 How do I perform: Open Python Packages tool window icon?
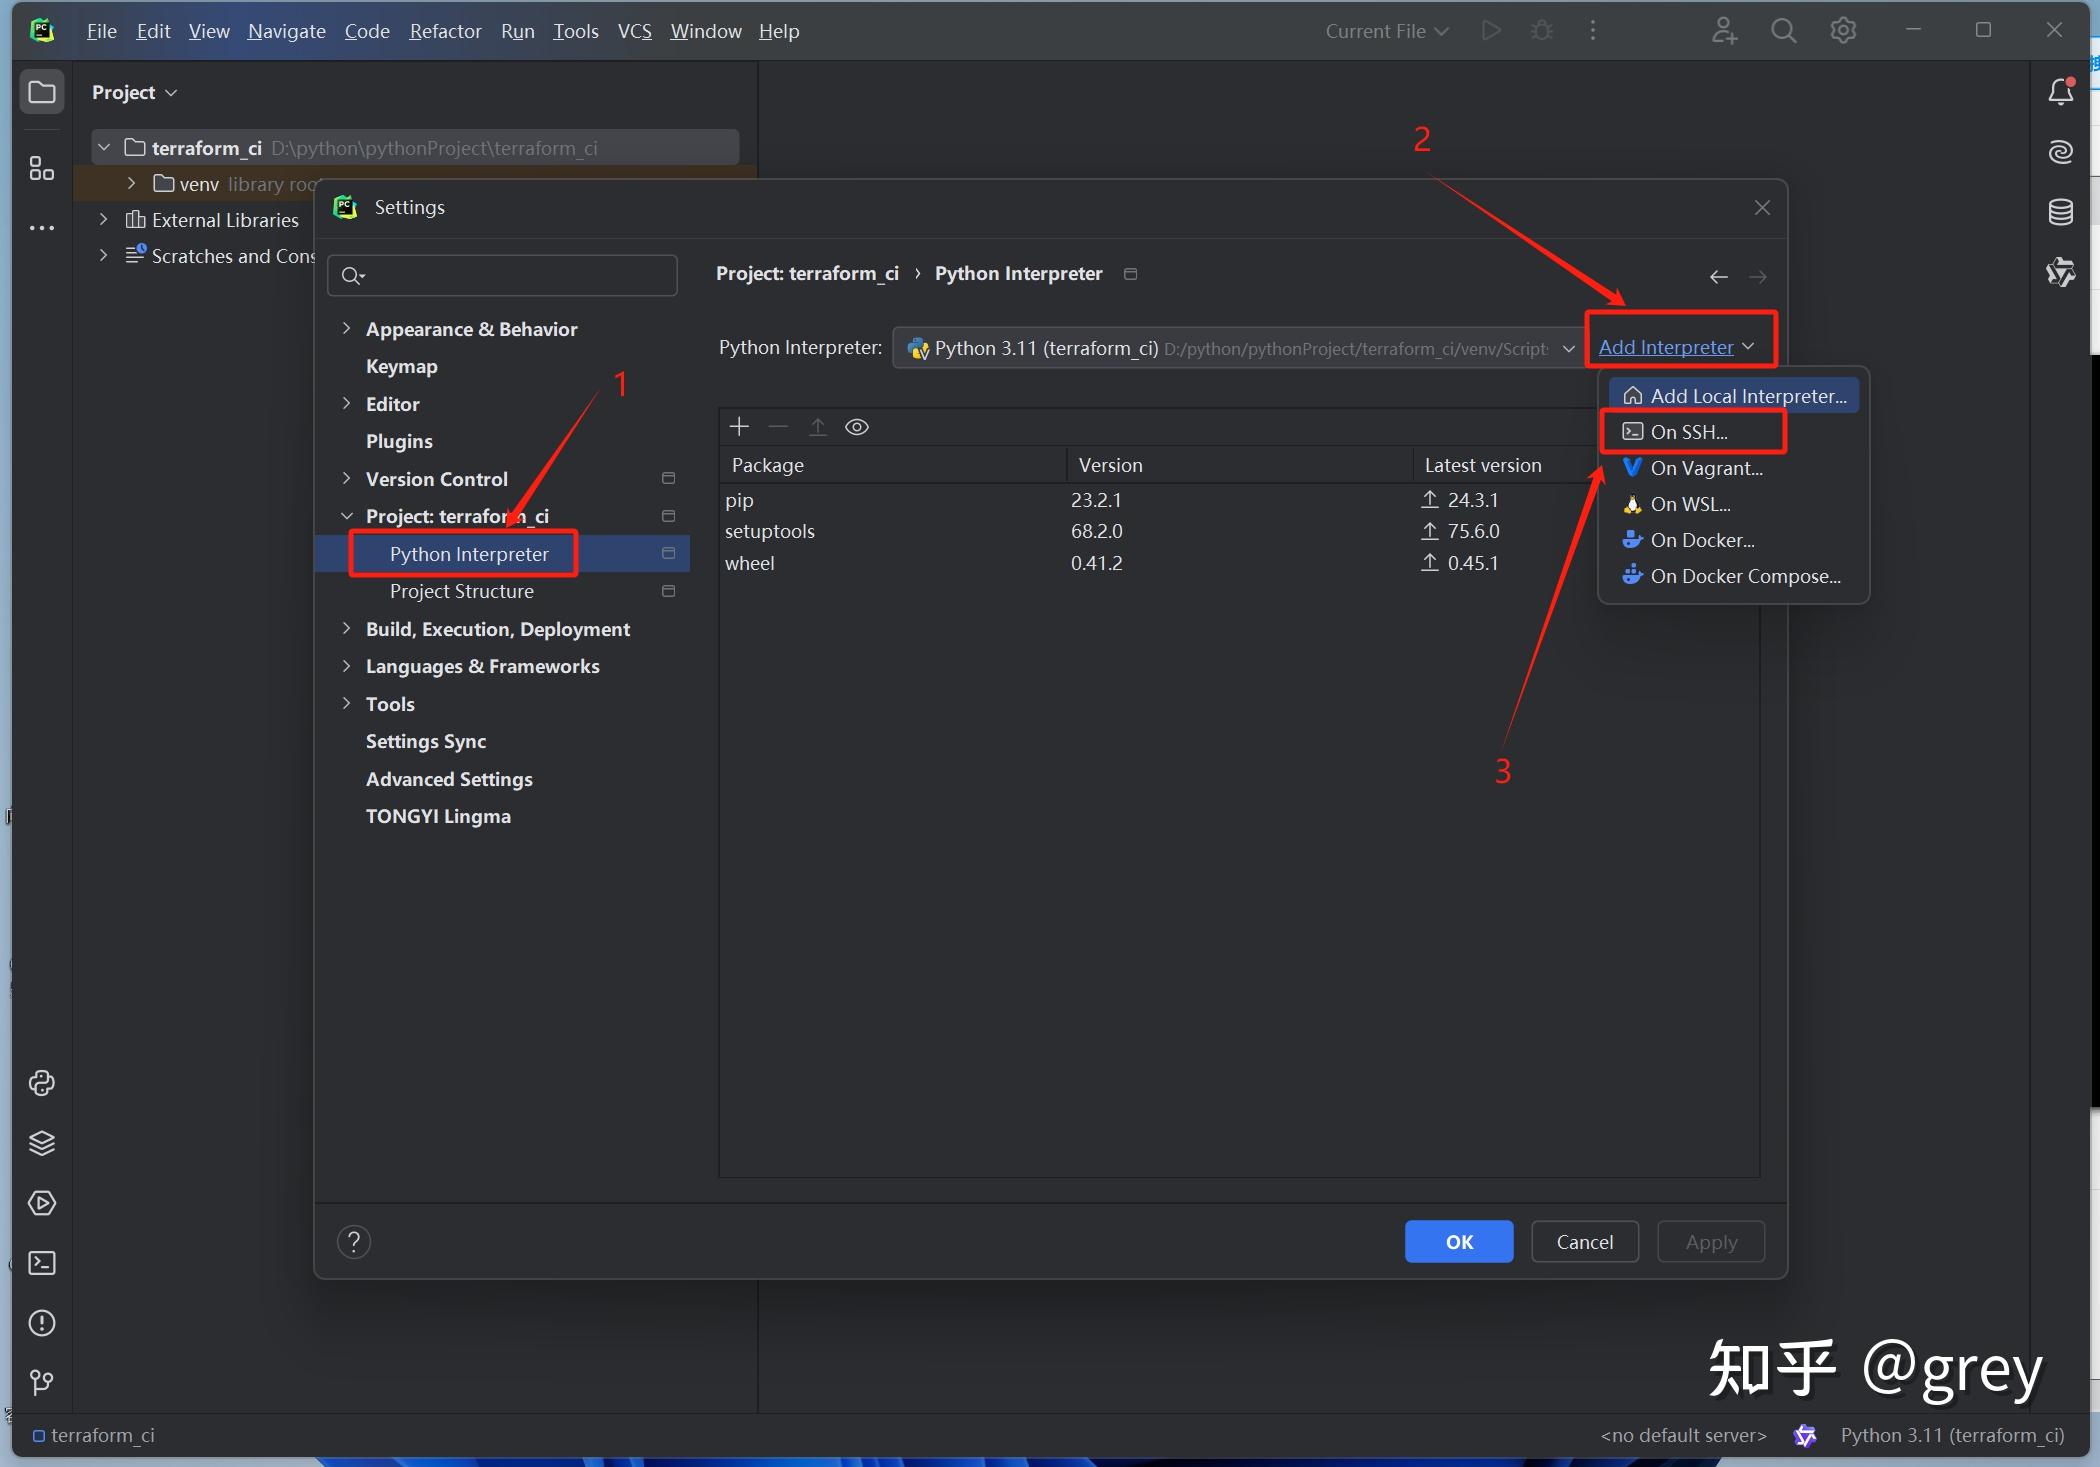(x=41, y=1143)
